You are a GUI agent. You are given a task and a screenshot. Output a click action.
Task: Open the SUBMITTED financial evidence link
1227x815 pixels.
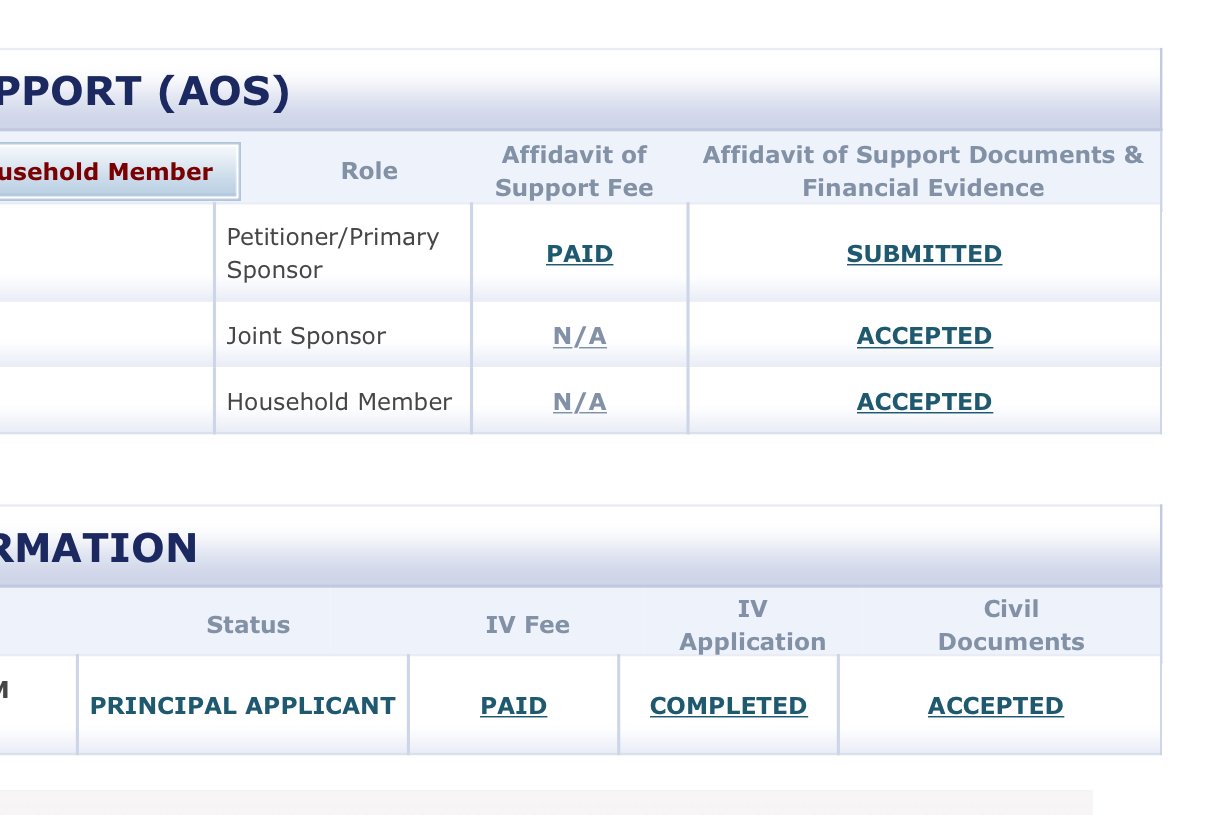(x=924, y=254)
